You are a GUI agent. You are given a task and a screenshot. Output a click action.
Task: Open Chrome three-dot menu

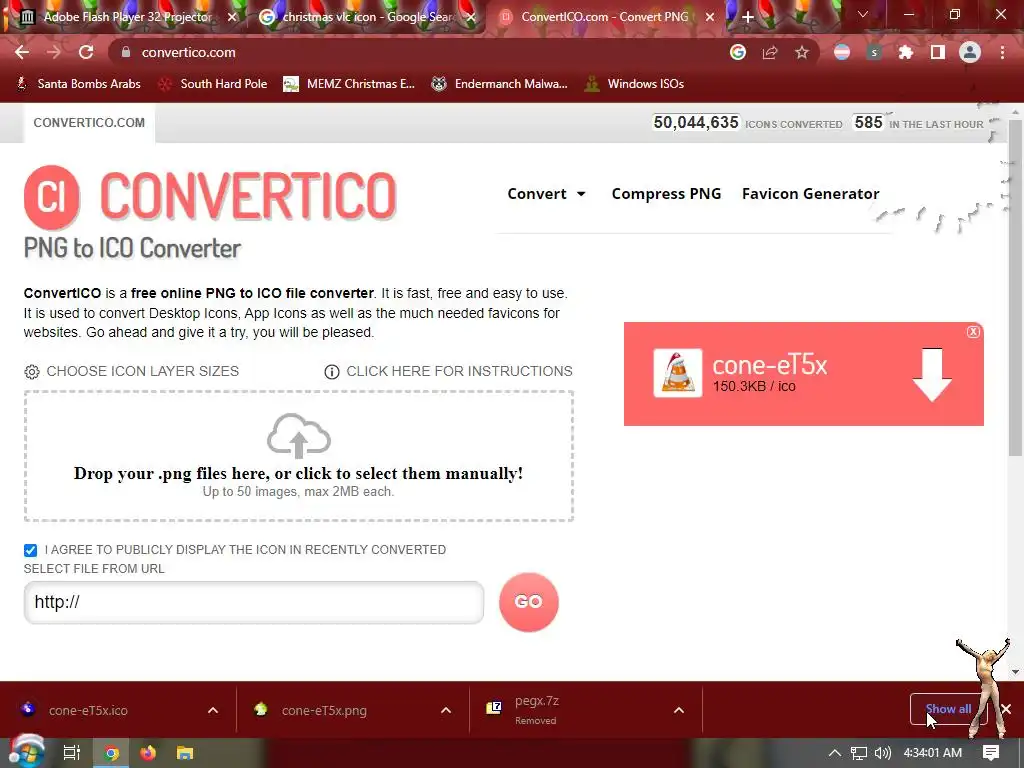[1002, 52]
